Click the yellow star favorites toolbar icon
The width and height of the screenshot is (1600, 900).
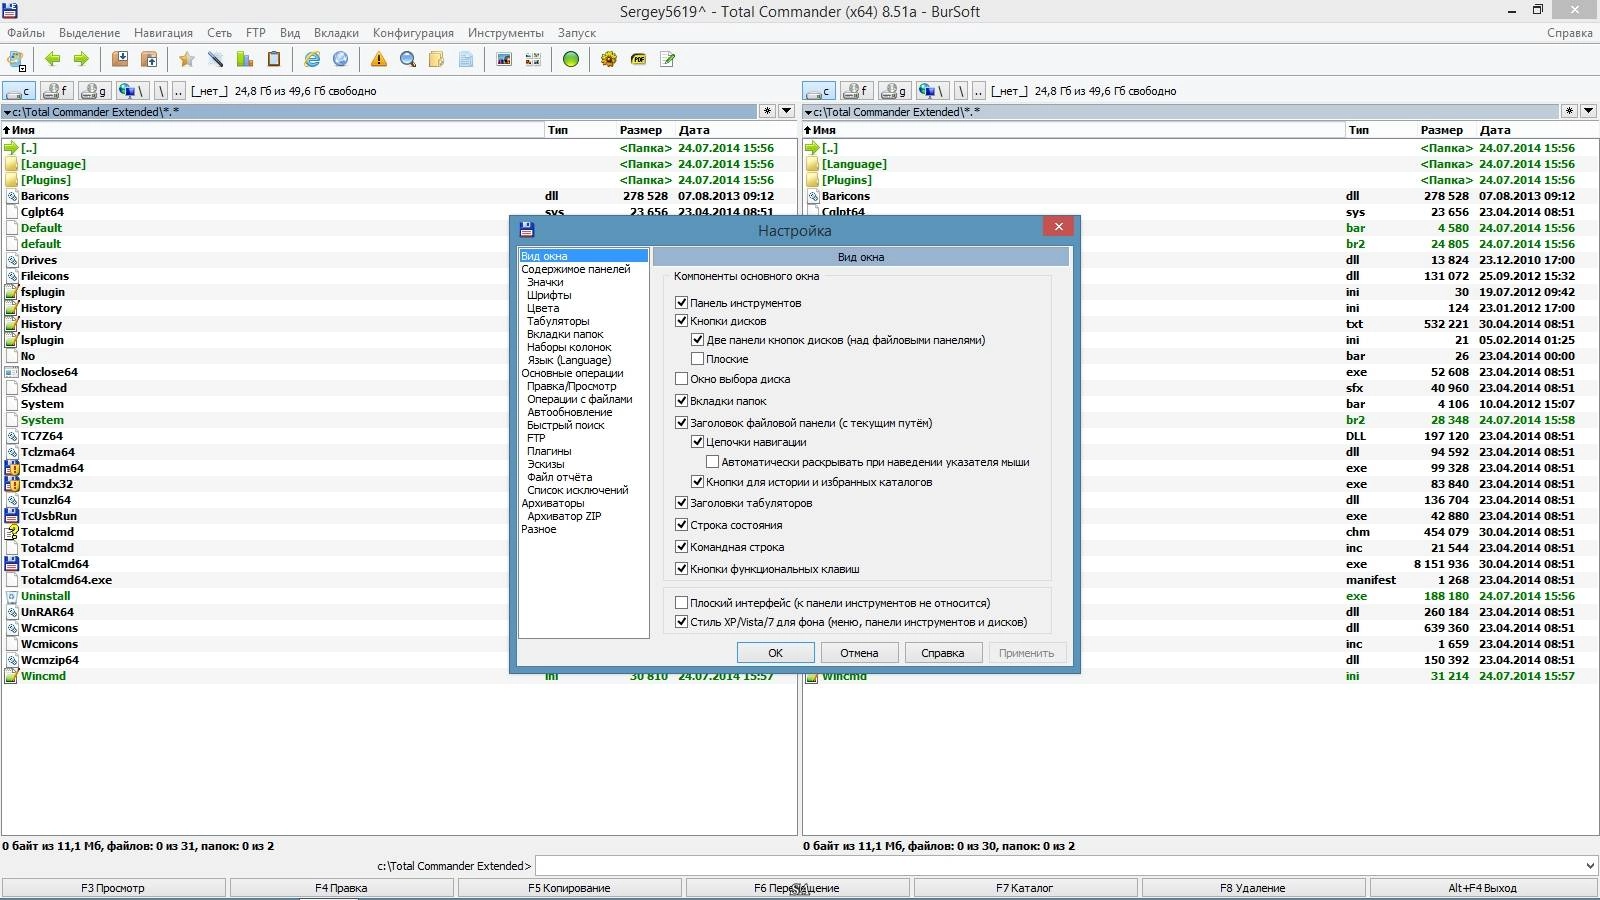click(186, 60)
